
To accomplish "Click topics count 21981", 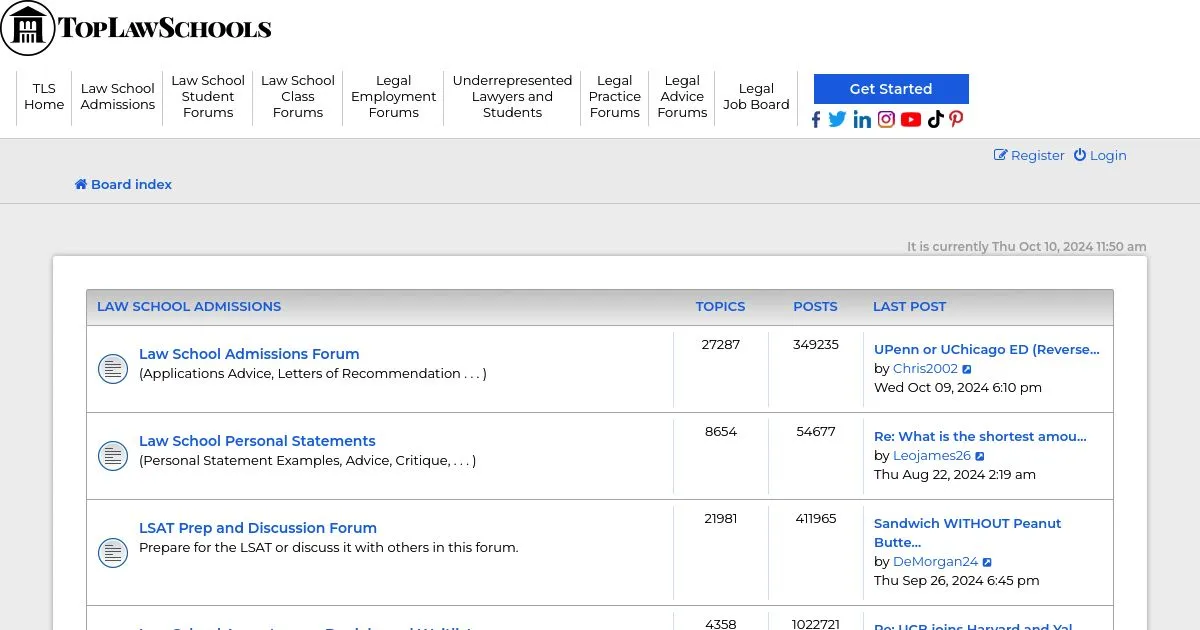I will 721,519.
